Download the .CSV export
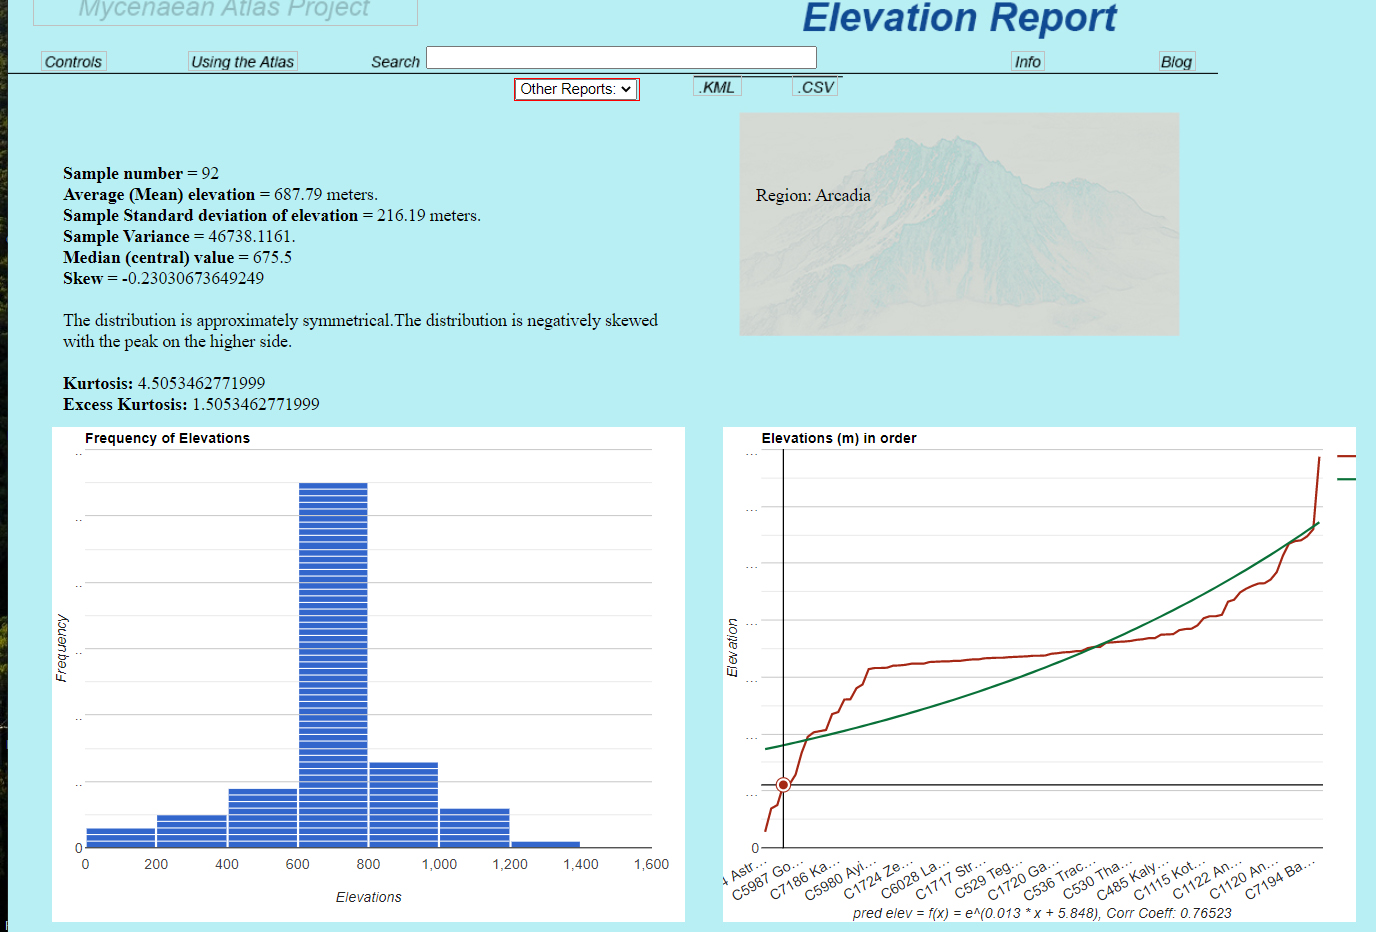The height and width of the screenshot is (932, 1376). pyautogui.click(x=815, y=87)
